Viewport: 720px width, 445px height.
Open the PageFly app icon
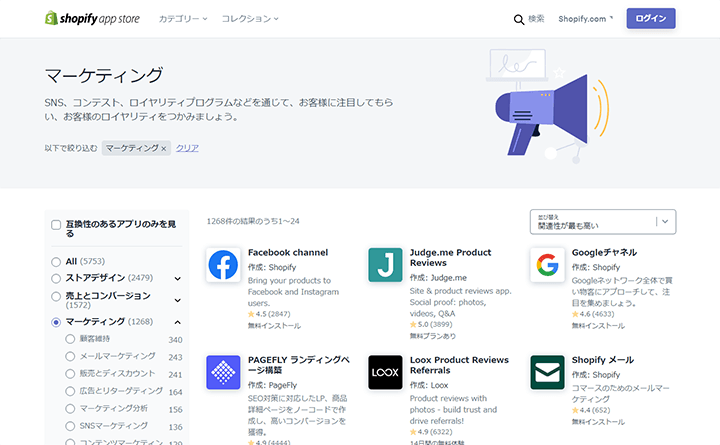coord(224,372)
